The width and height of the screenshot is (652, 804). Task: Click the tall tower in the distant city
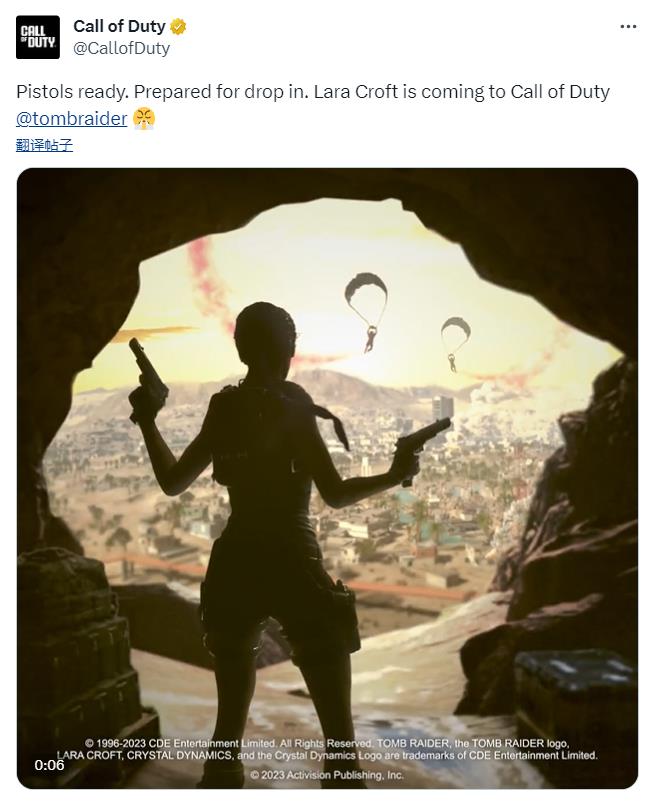pyautogui.click(x=443, y=410)
